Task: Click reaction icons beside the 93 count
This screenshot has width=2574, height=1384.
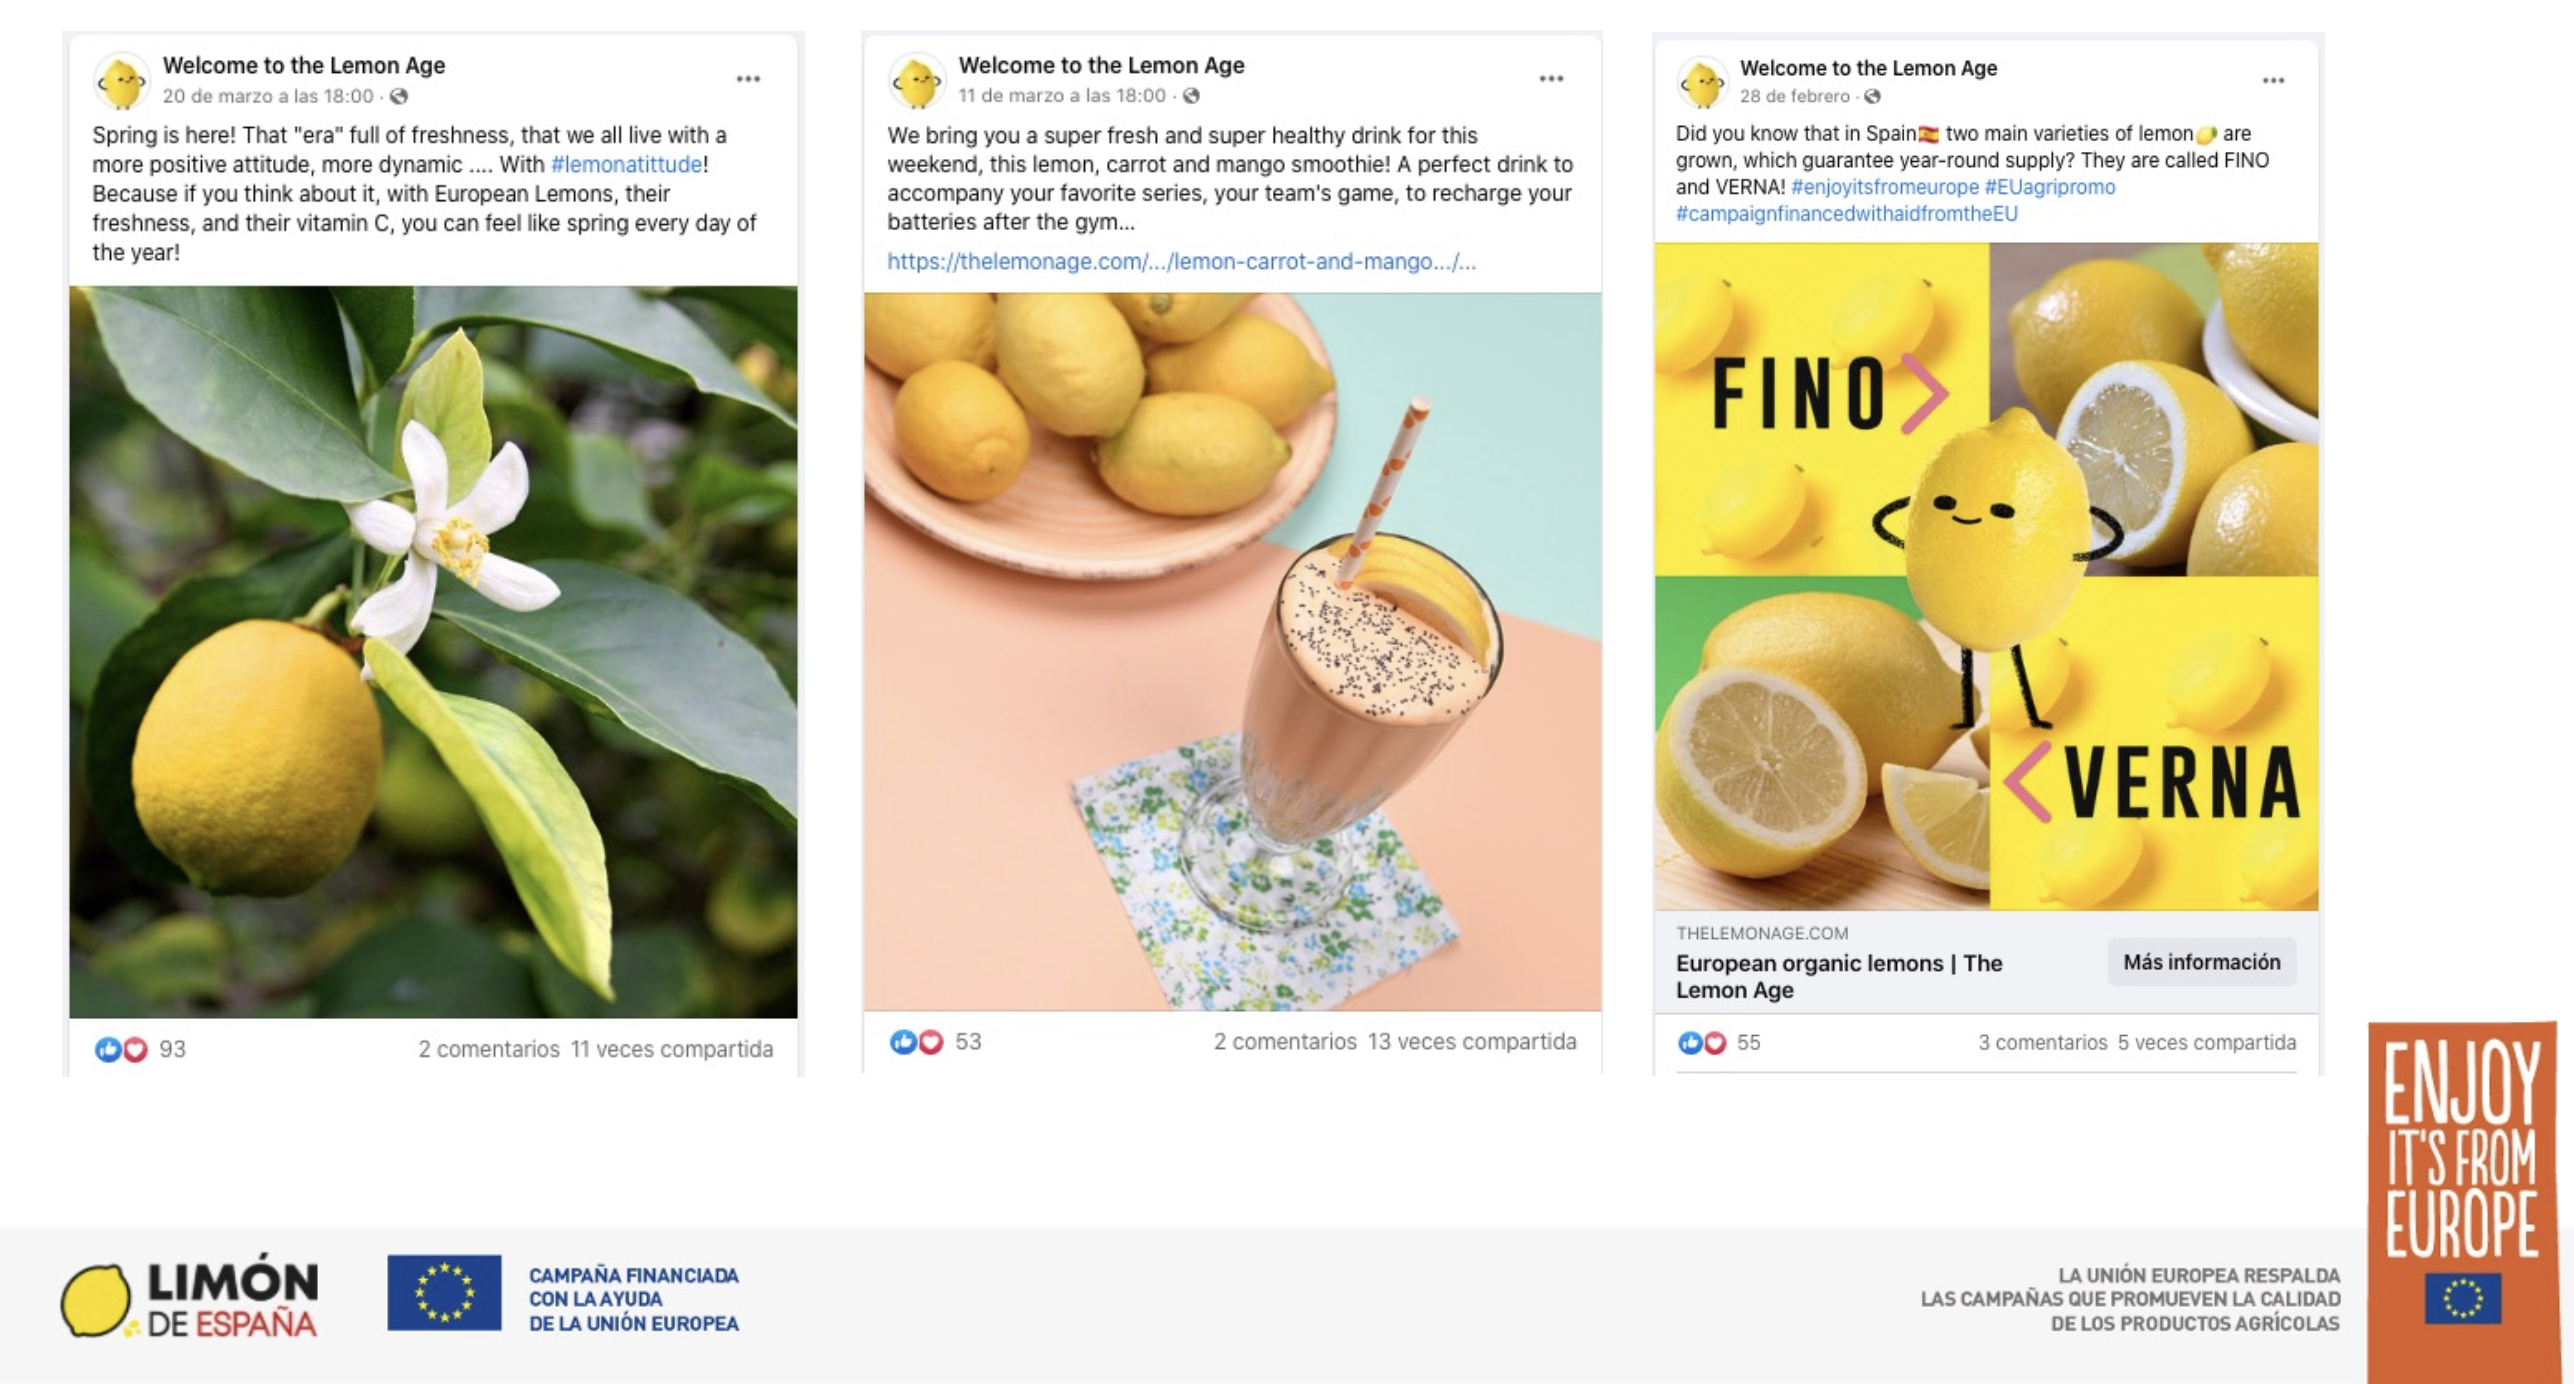Action: coord(121,1049)
